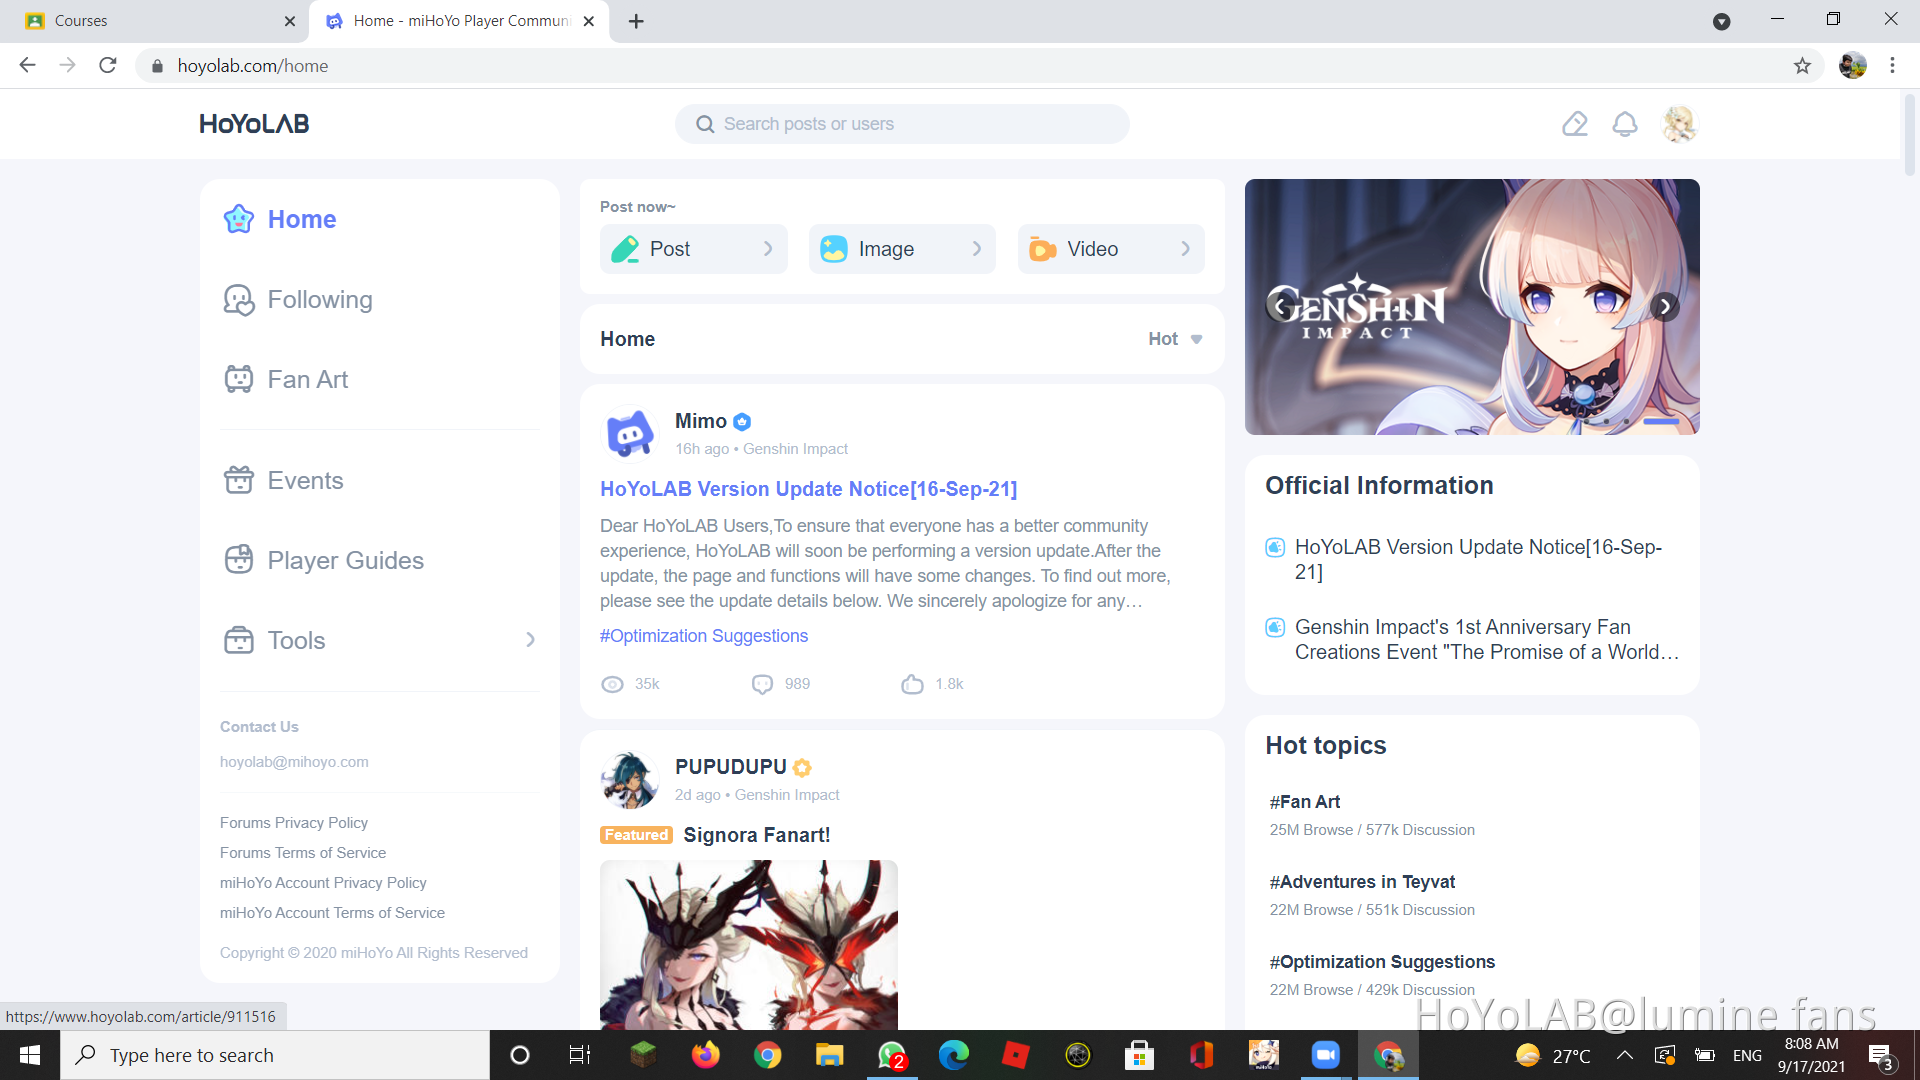The width and height of the screenshot is (1920, 1080).
Task: Create a new Video post
Action: 1111,249
